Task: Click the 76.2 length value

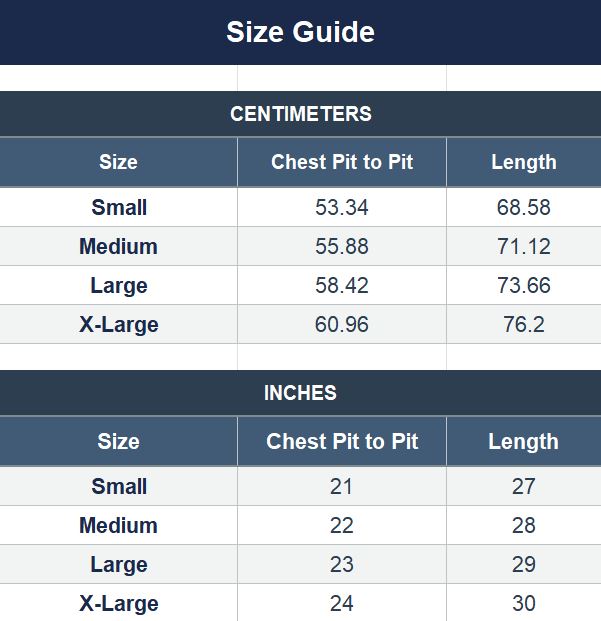Action: (523, 324)
